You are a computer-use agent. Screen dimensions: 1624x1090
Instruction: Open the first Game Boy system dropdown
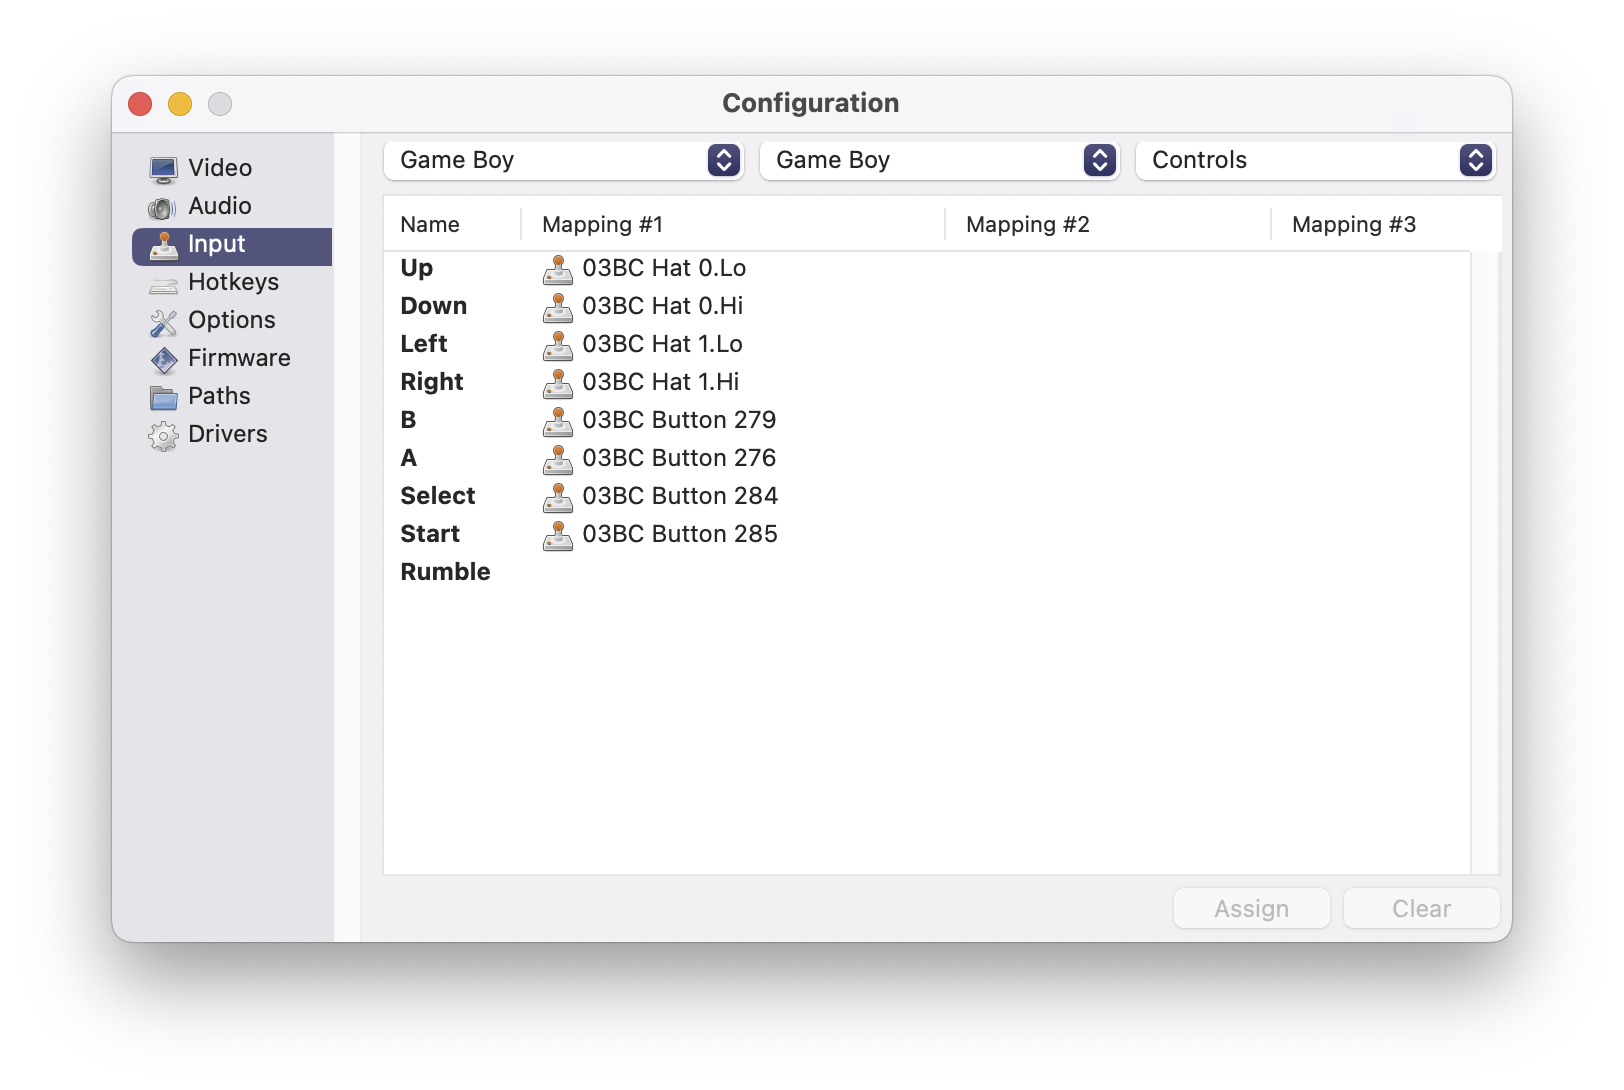tap(563, 160)
